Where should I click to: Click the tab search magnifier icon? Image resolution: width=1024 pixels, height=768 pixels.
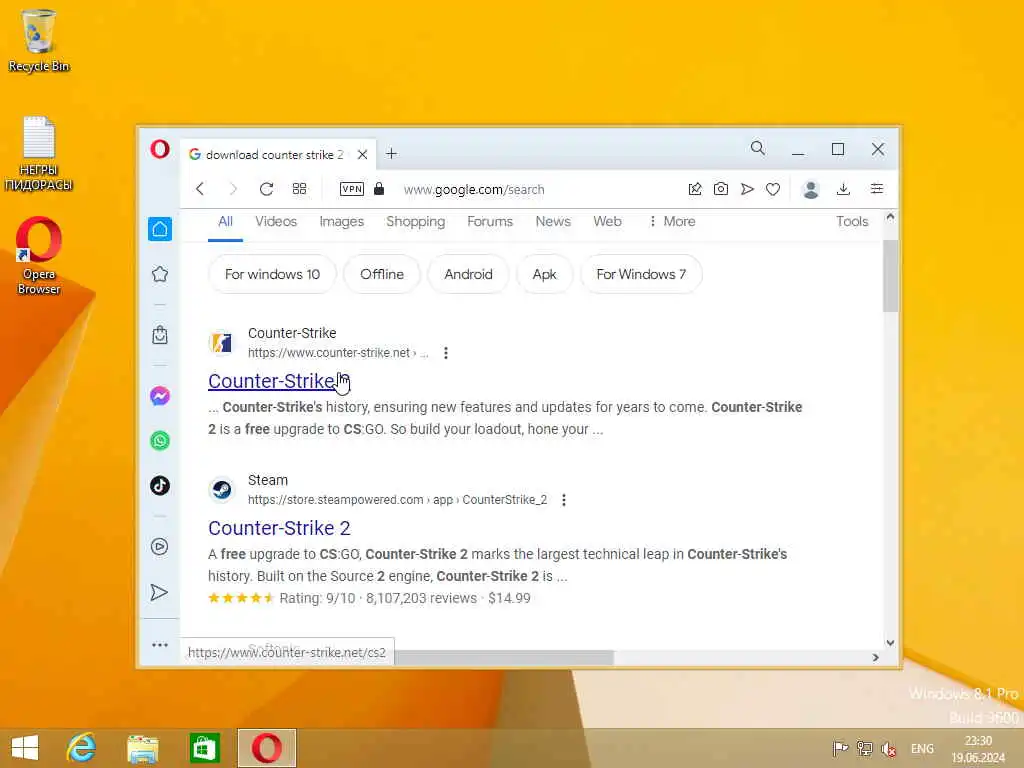point(758,148)
